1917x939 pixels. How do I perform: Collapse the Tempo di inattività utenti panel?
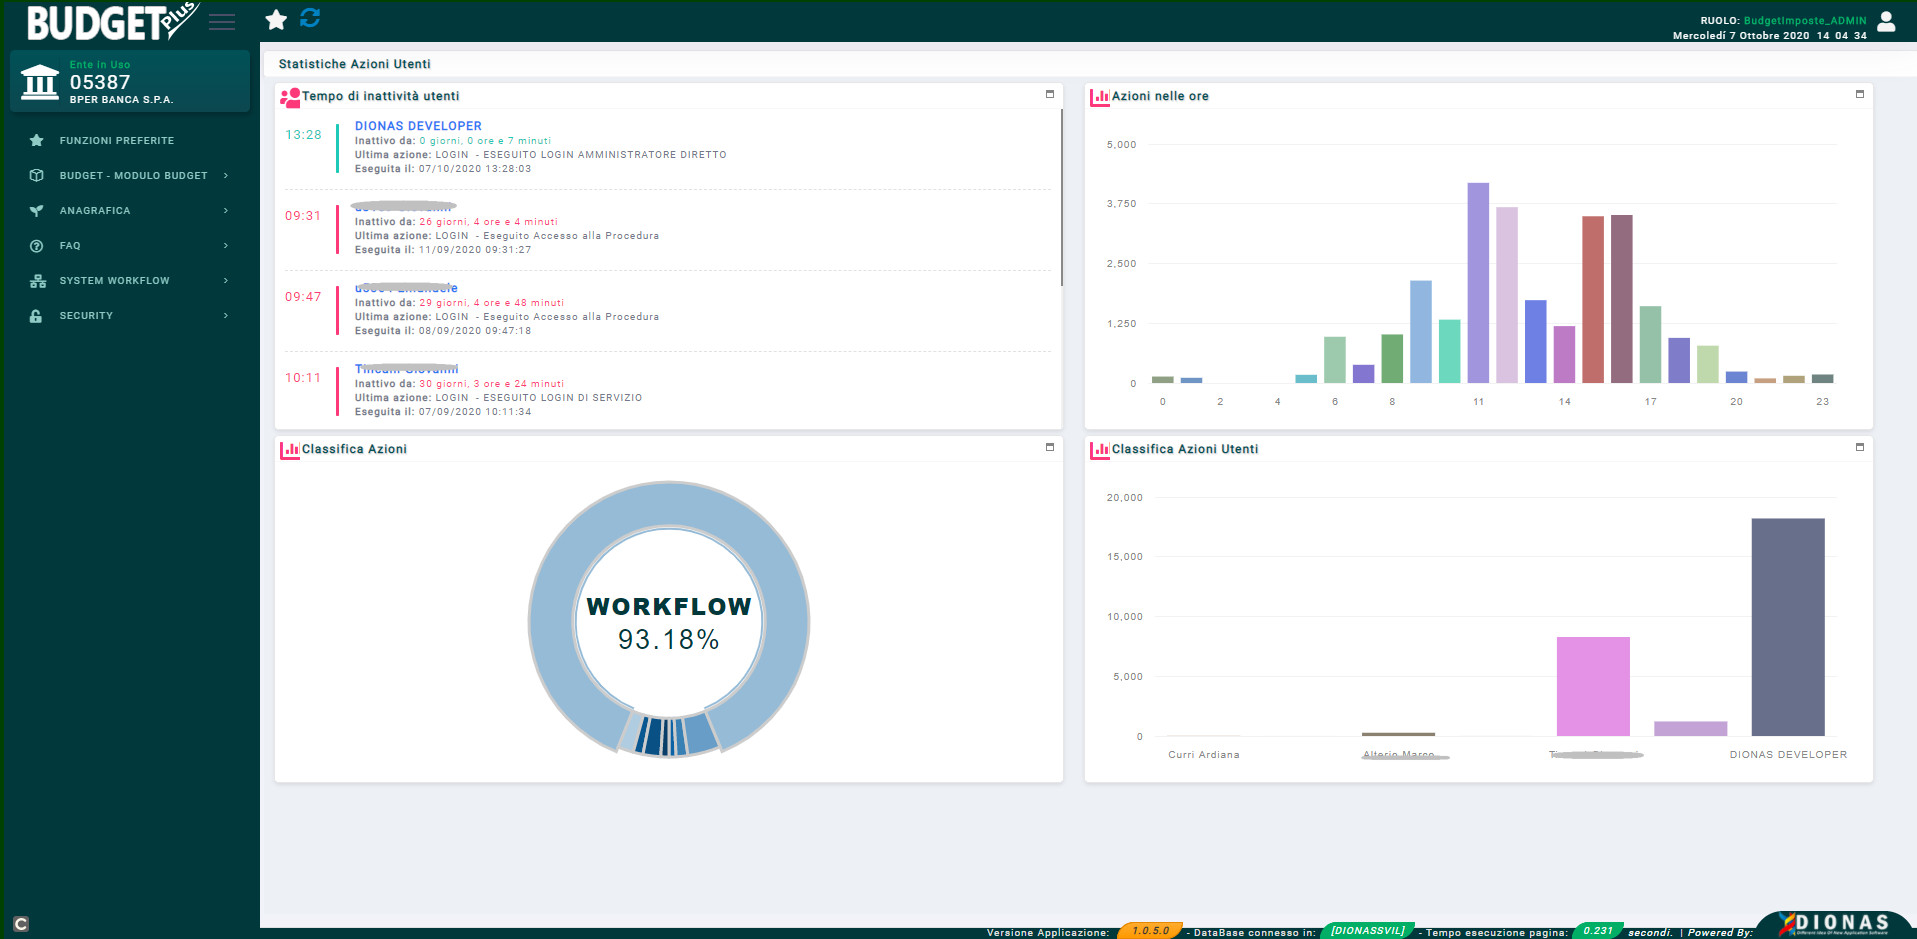coord(1050,95)
